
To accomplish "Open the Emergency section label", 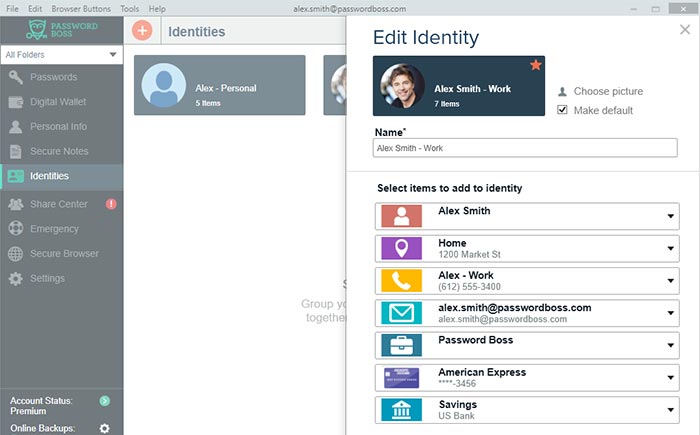I will click(x=54, y=229).
